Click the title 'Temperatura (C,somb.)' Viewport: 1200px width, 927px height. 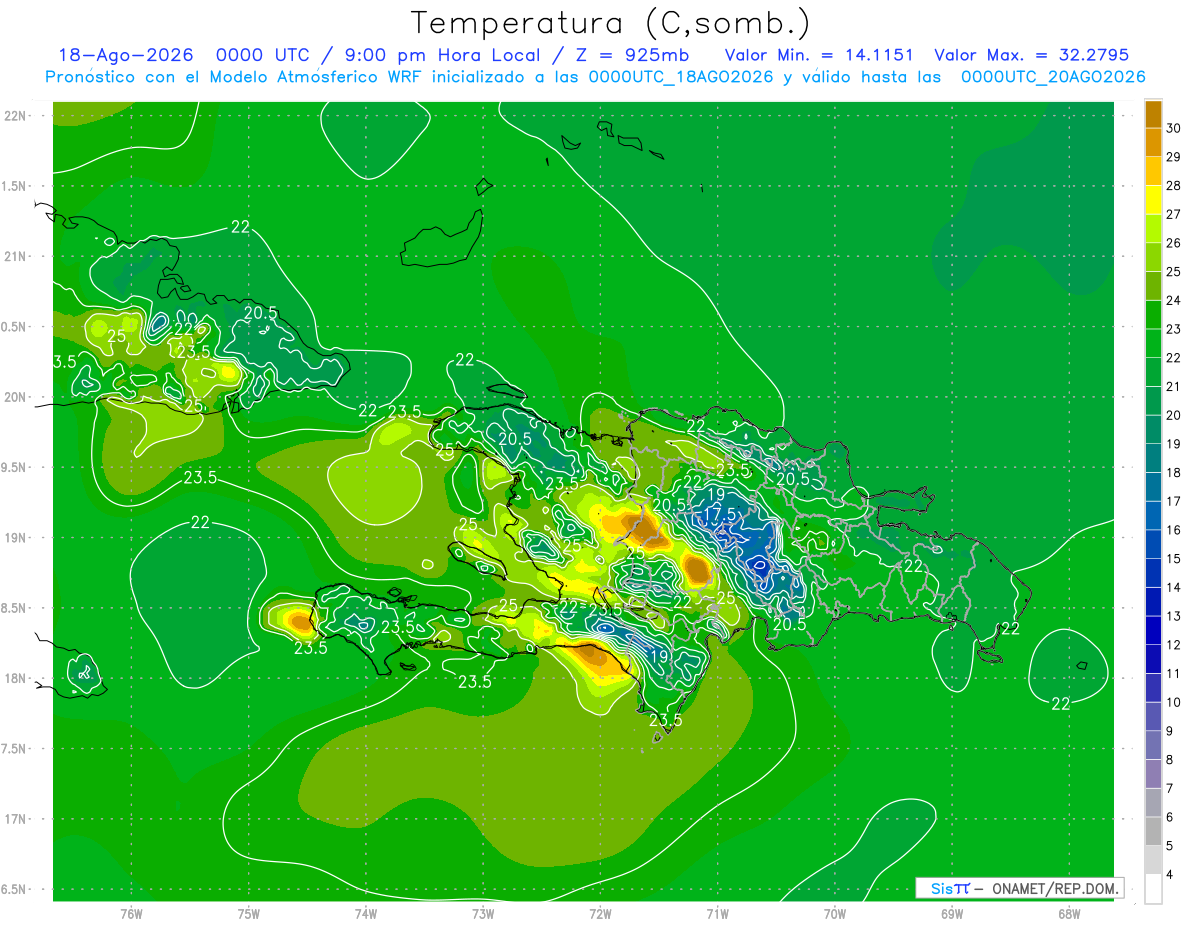pyautogui.click(x=610, y=23)
